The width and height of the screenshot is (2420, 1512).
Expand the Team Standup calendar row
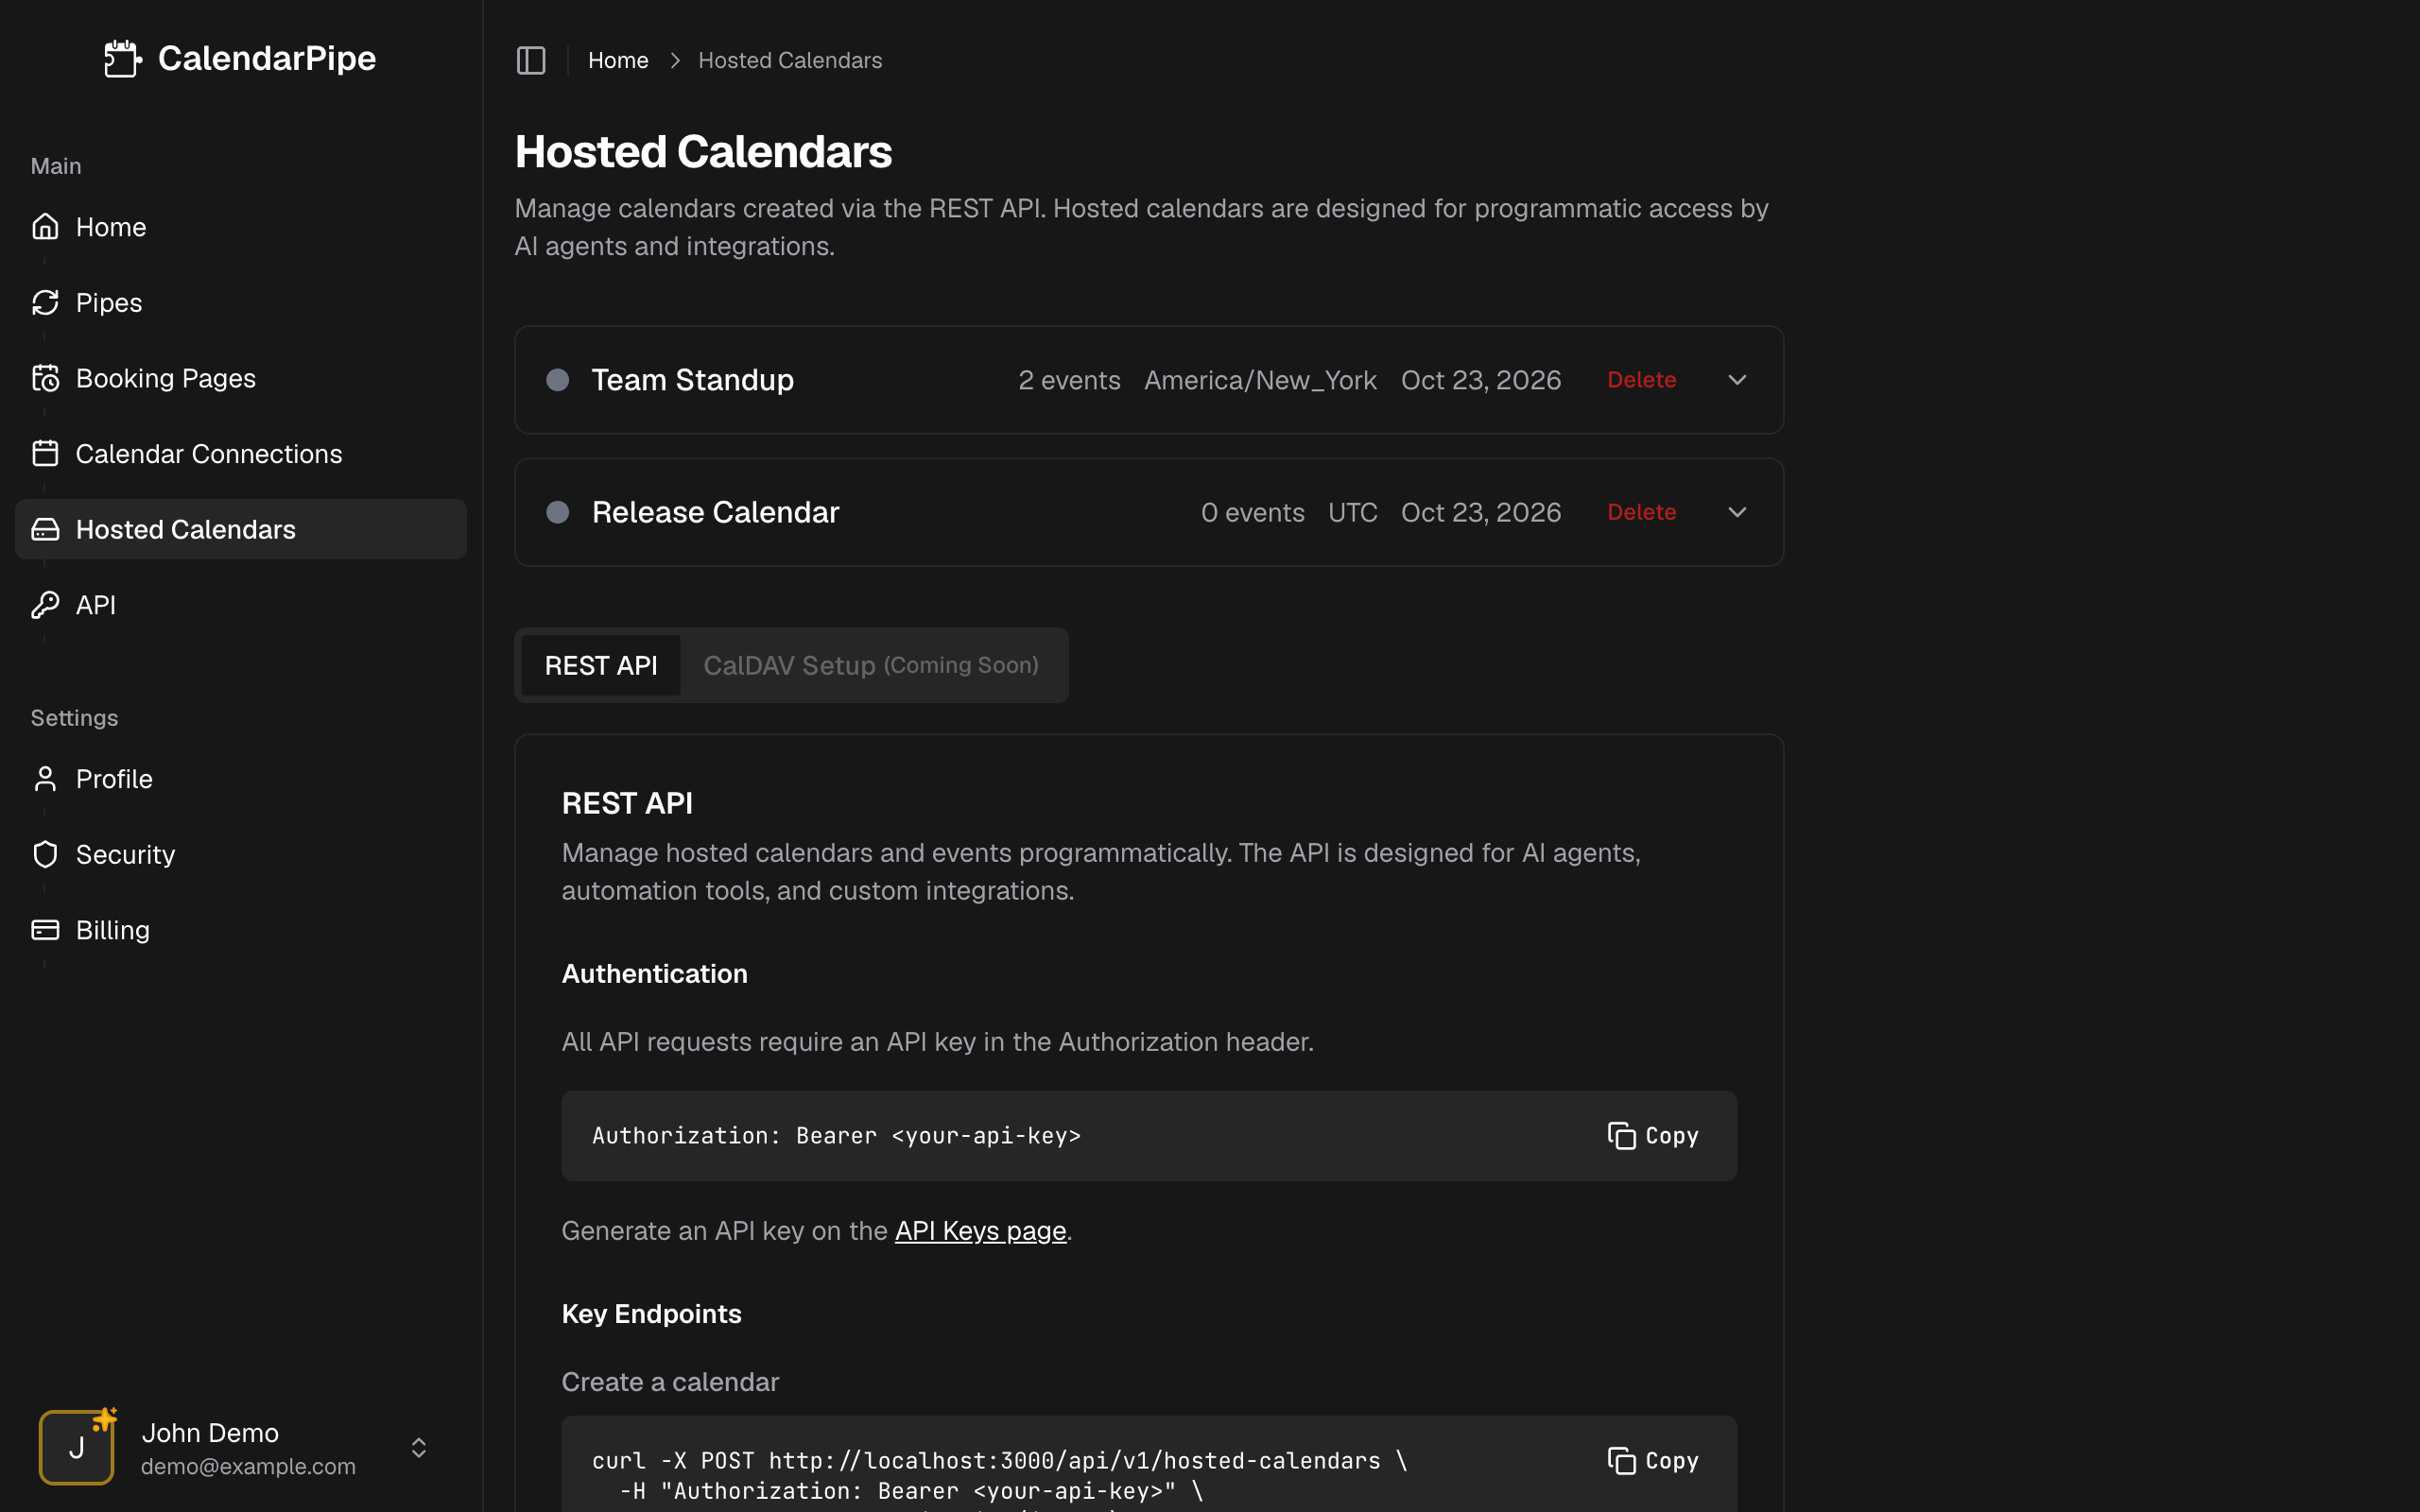click(1737, 380)
